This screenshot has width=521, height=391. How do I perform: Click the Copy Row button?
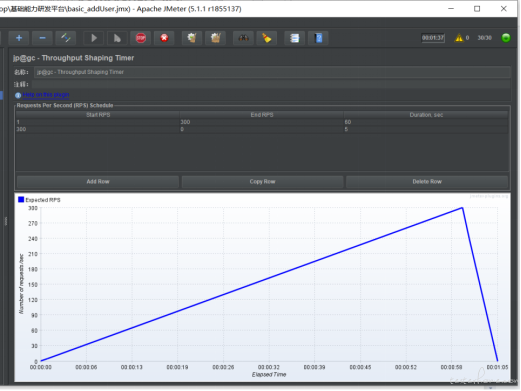click(x=262, y=182)
